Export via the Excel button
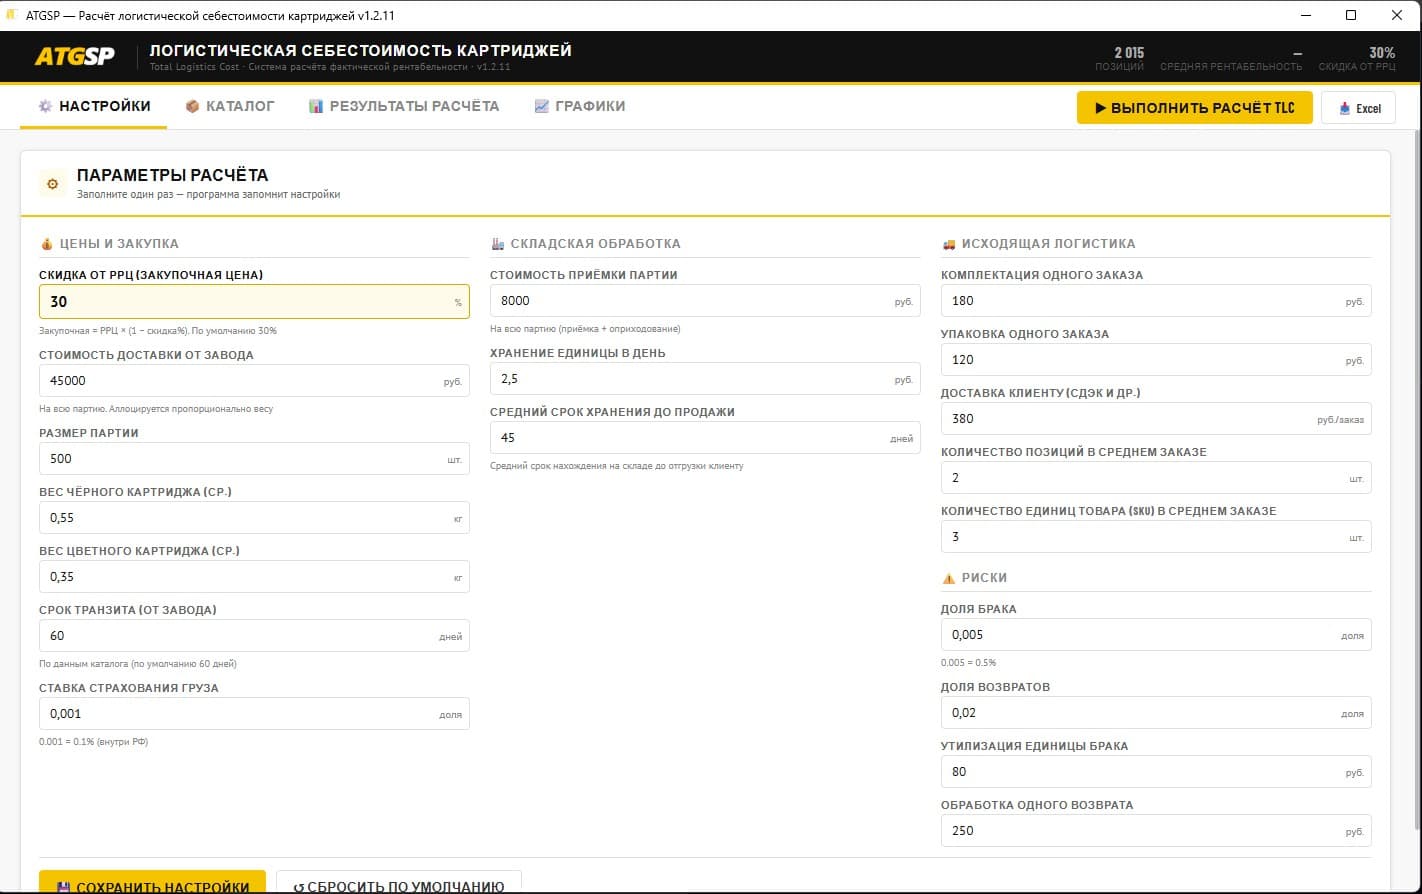The height and width of the screenshot is (894, 1422). (1358, 108)
